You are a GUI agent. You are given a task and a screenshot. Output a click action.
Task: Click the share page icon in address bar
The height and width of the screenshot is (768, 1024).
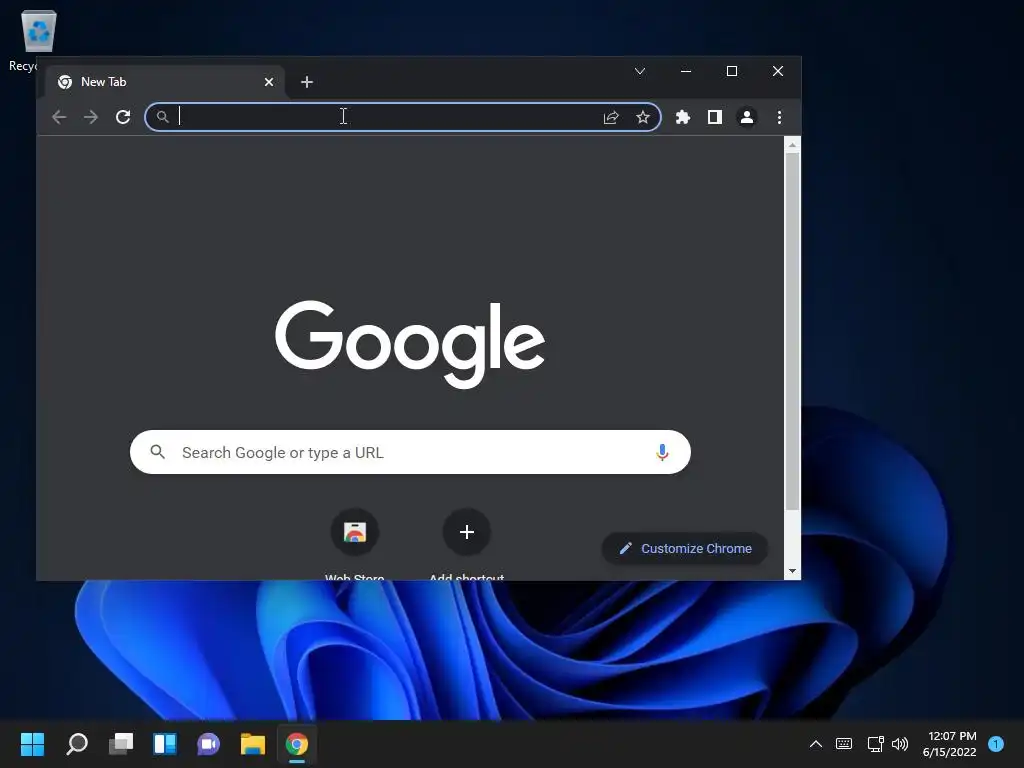pyautogui.click(x=611, y=117)
